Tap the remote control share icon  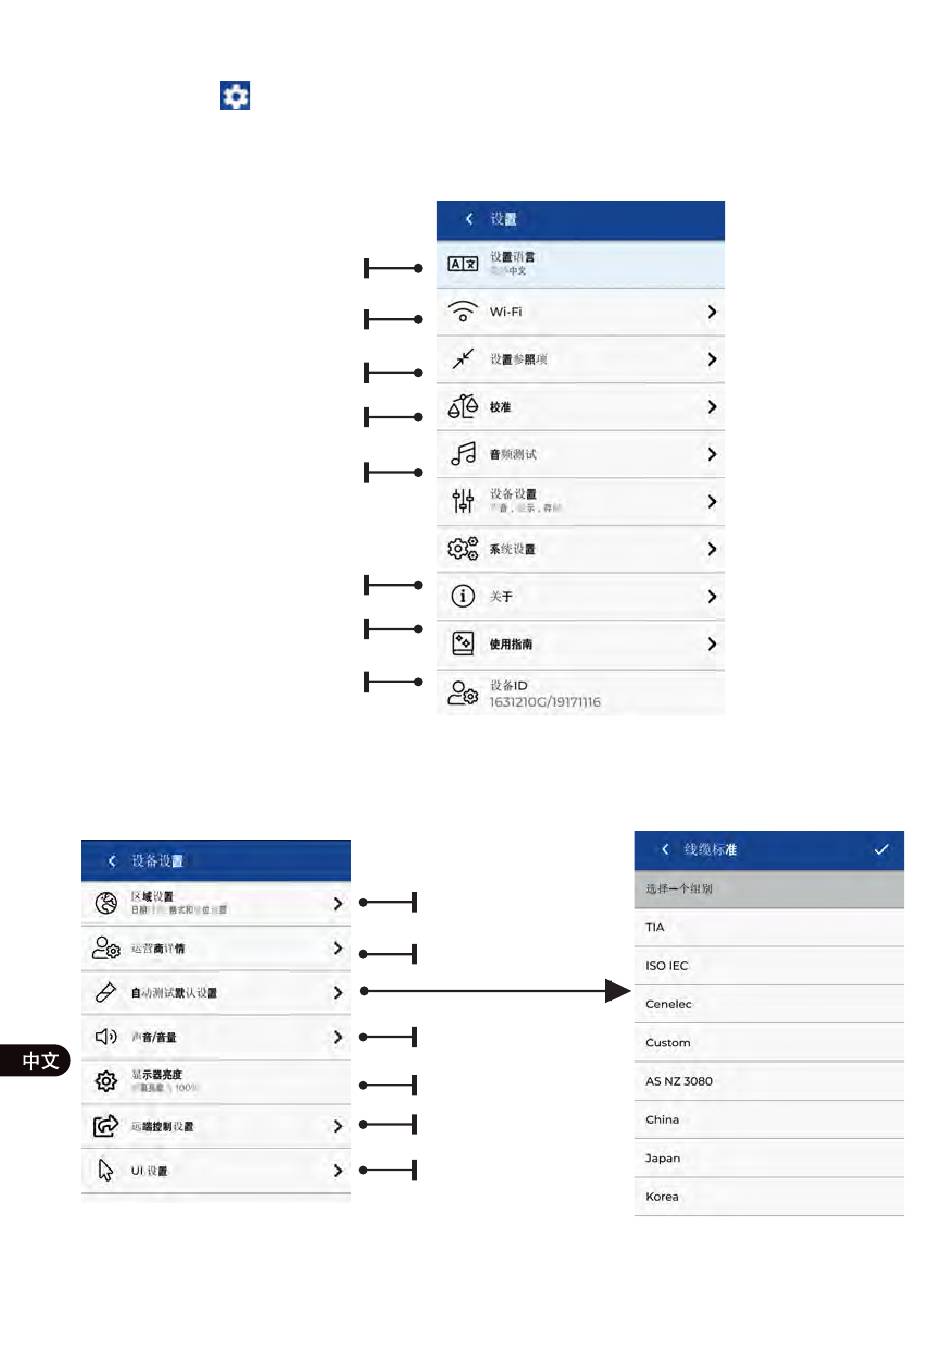106,1126
